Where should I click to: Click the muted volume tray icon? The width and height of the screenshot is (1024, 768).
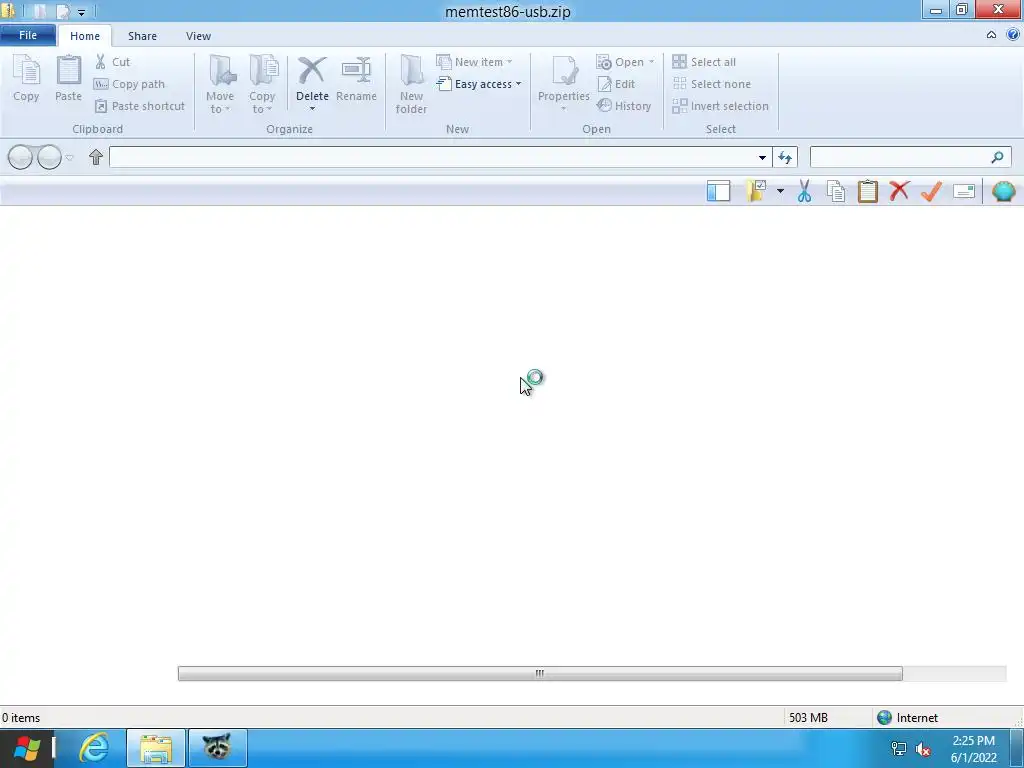coord(923,749)
